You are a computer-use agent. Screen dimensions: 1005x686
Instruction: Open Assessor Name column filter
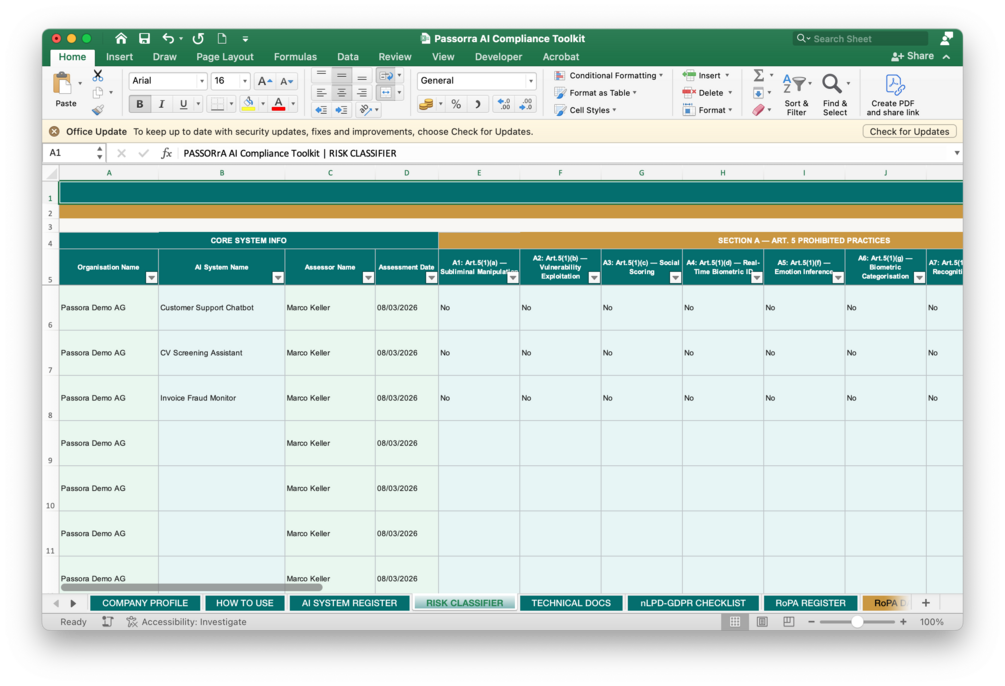(368, 278)
